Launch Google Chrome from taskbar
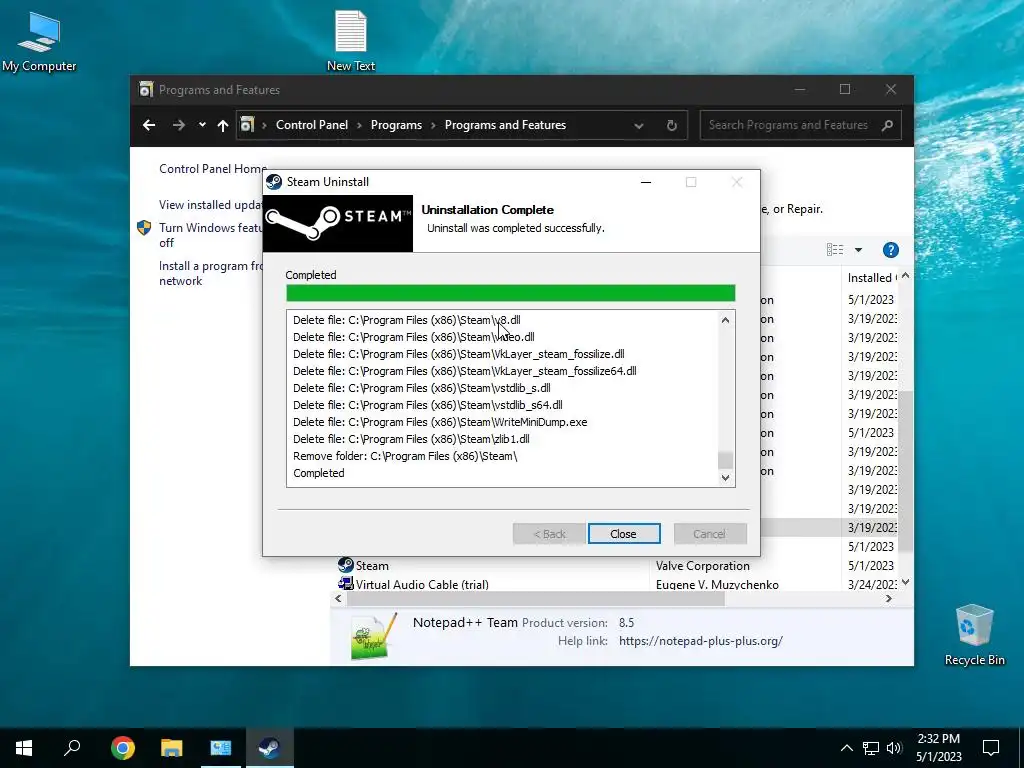 click(122, 748)
